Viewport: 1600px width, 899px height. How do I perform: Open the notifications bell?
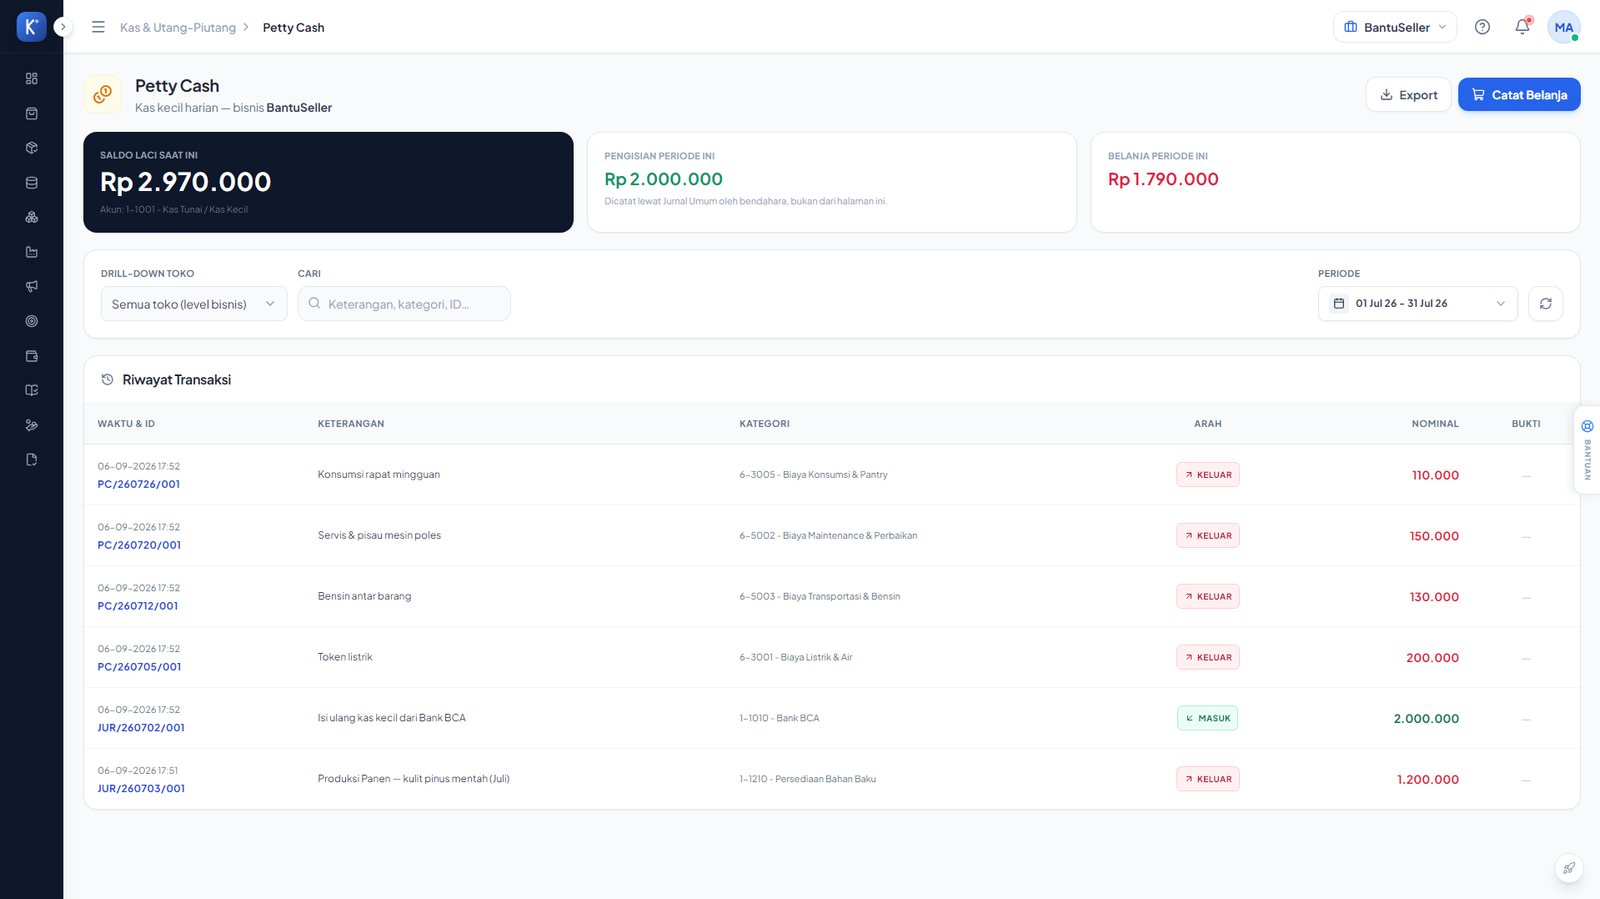click(x=1522, y=27)
